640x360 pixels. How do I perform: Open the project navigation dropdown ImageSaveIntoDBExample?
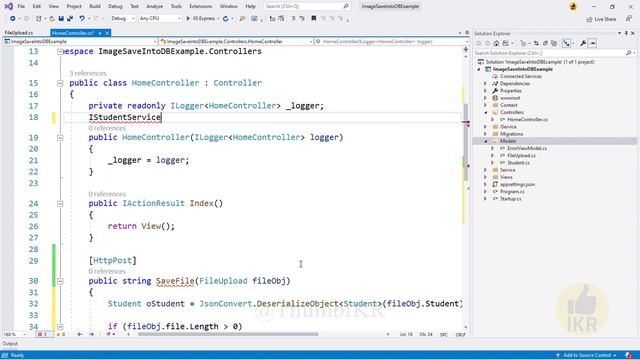click(x=80, y=42)
